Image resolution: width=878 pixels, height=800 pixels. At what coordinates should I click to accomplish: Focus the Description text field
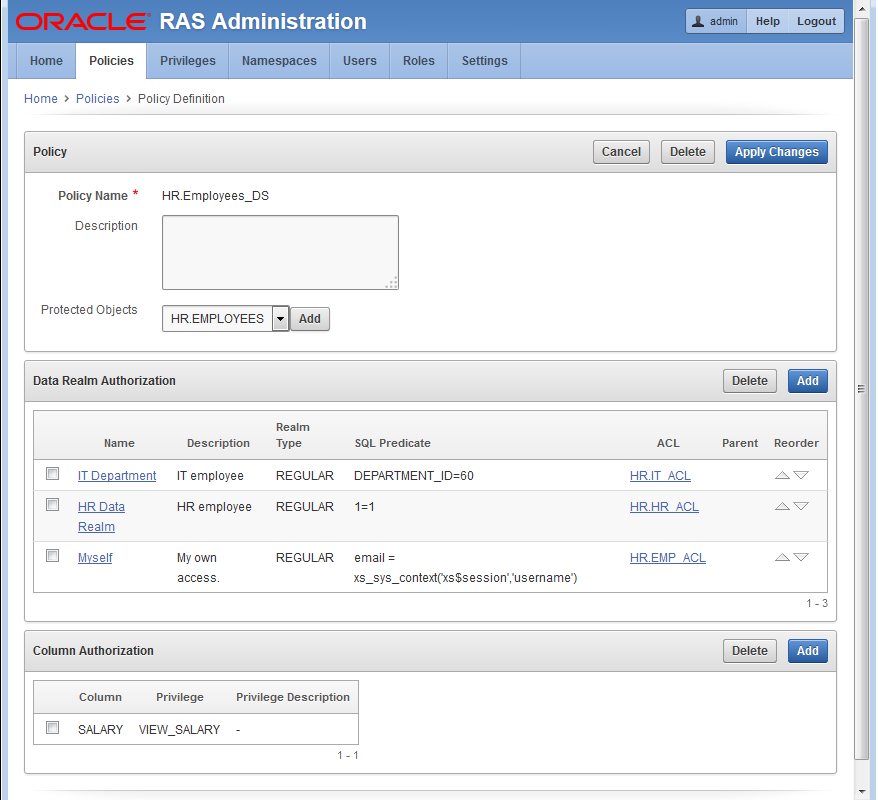point(280,252)
